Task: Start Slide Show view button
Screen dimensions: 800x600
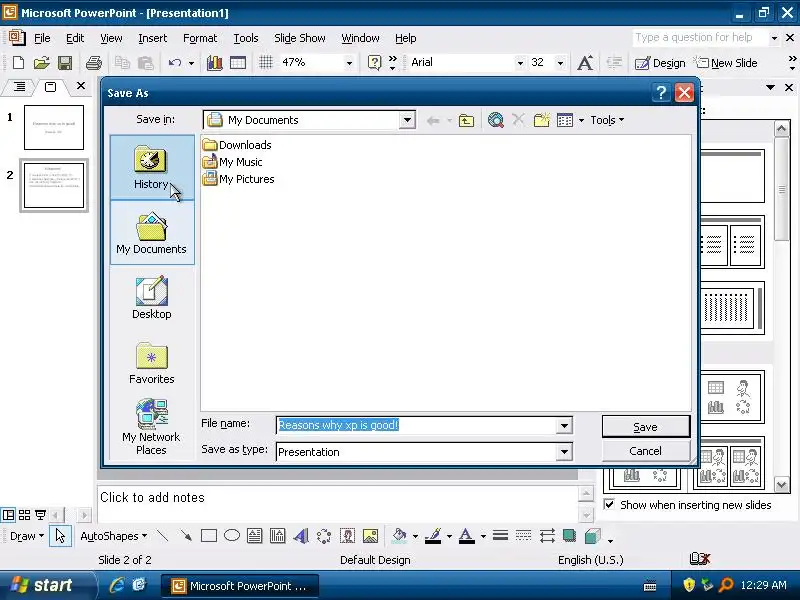Action: [40, 514]
